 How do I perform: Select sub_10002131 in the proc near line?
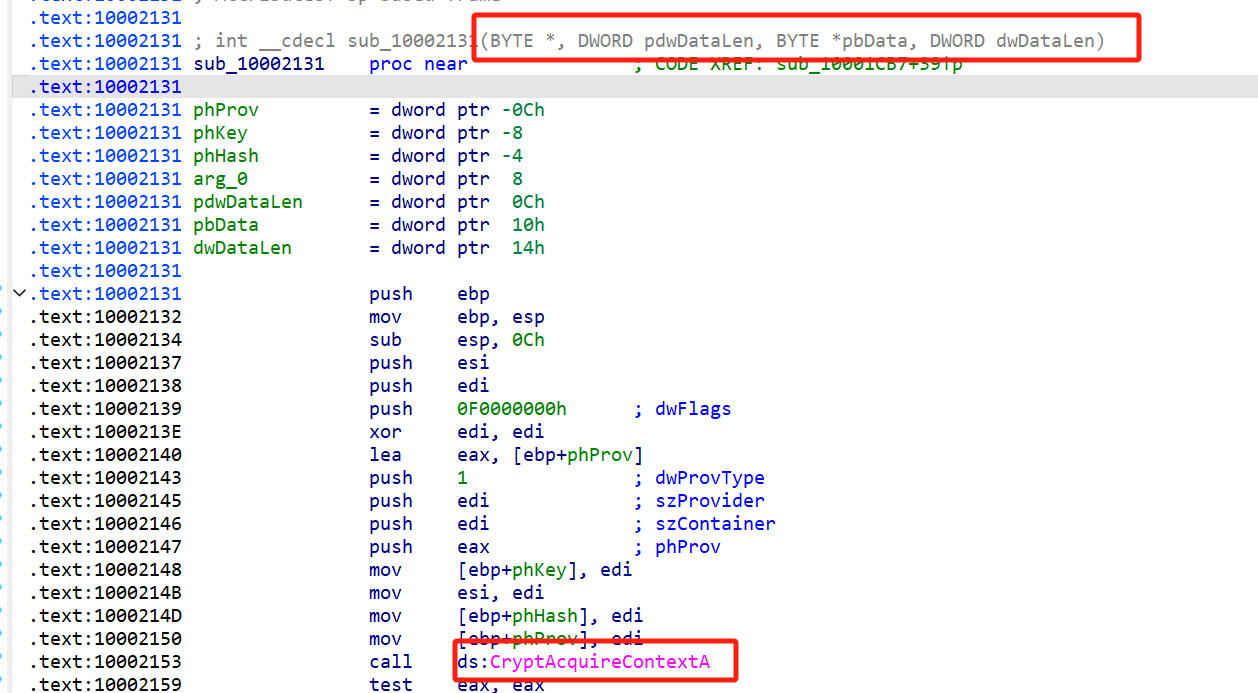tap(259, 64)
